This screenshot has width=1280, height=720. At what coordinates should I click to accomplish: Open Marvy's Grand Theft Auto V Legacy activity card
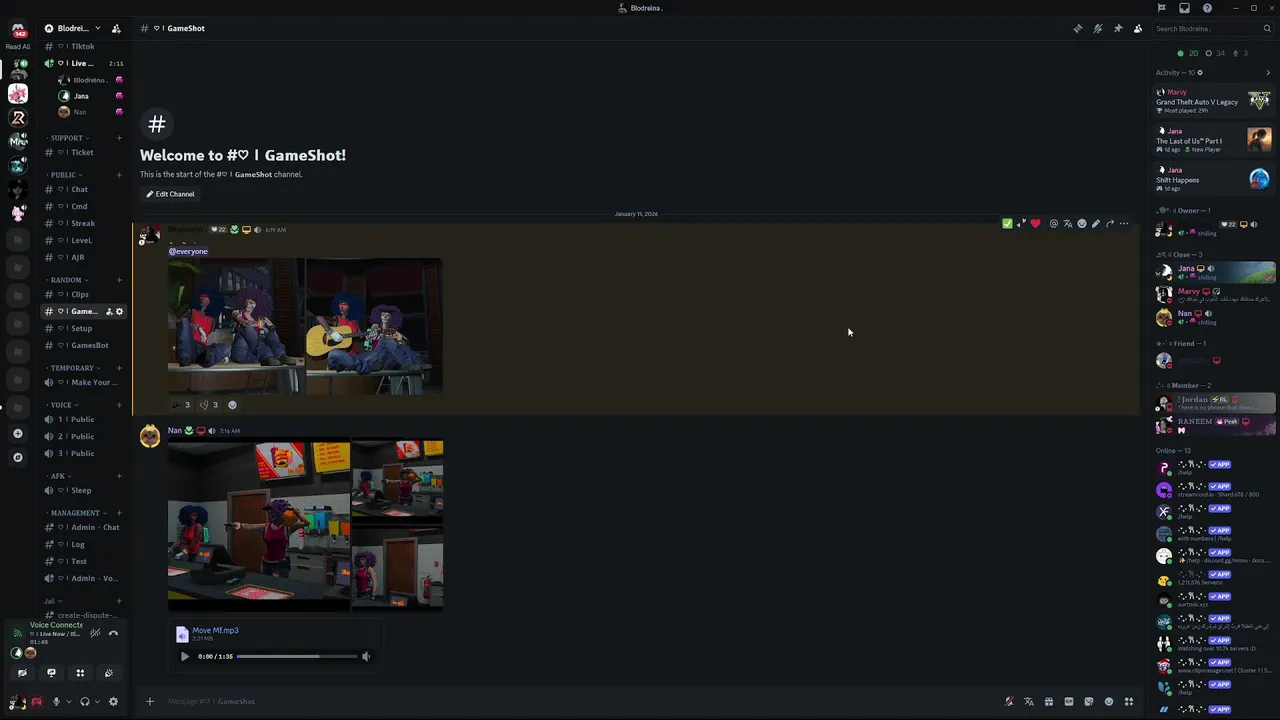[x=1214, y=102]
